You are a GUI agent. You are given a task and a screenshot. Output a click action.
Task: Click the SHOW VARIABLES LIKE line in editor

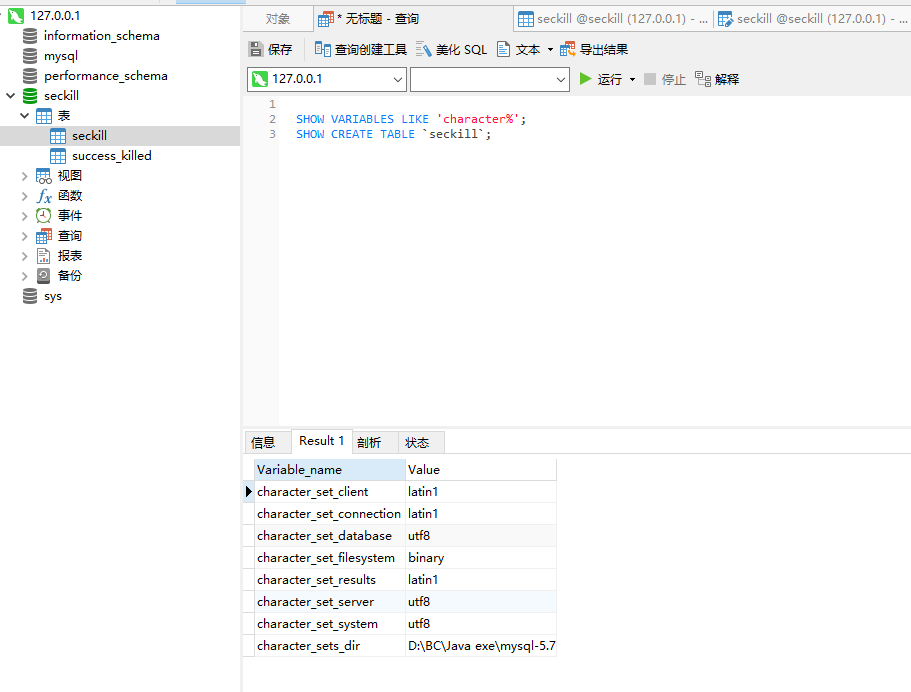[x=411, y=119]
